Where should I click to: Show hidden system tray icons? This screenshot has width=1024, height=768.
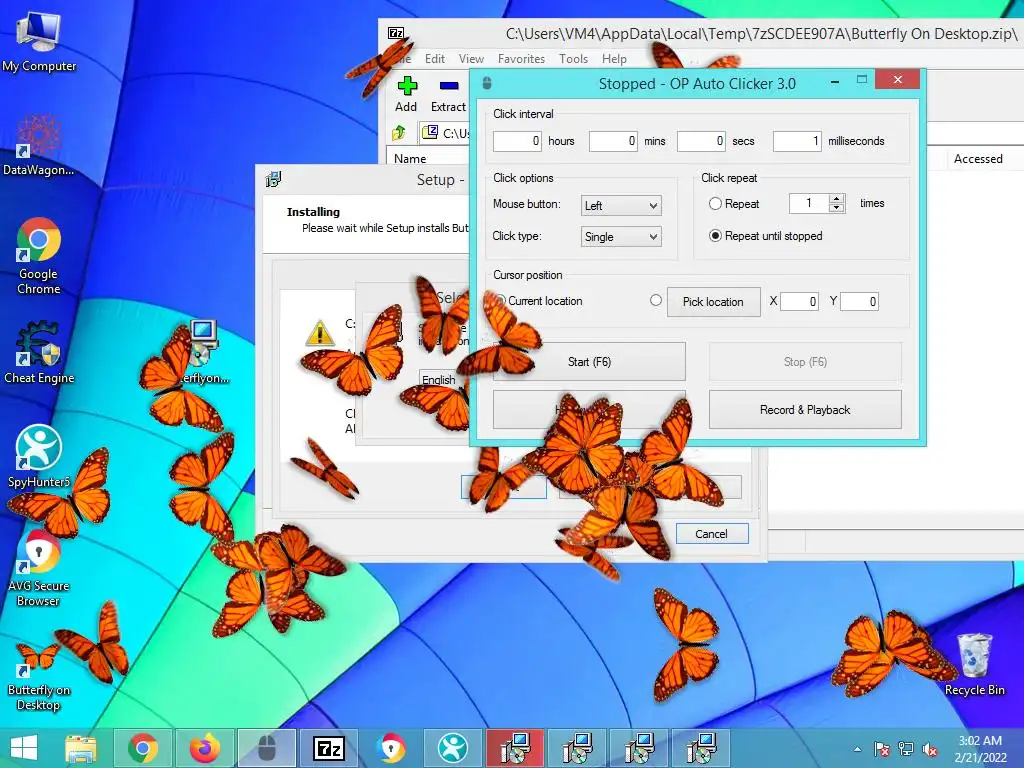click(857, 749)
